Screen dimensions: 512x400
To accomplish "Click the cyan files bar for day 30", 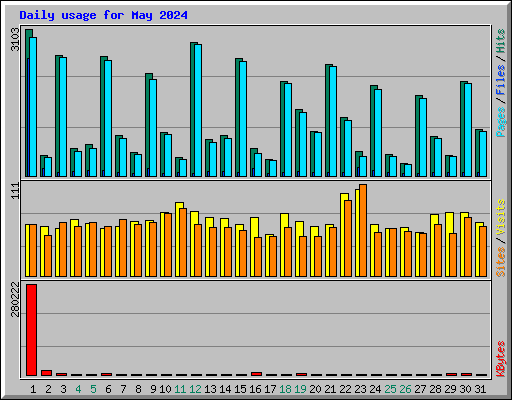I will pyautogui.click(x=468, y=130).
